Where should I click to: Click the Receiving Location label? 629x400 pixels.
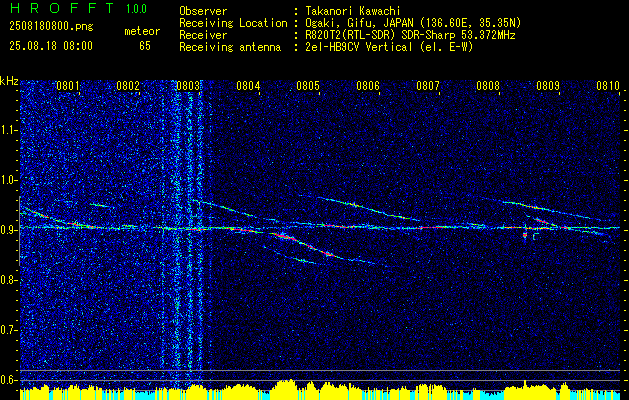[233, 23]
